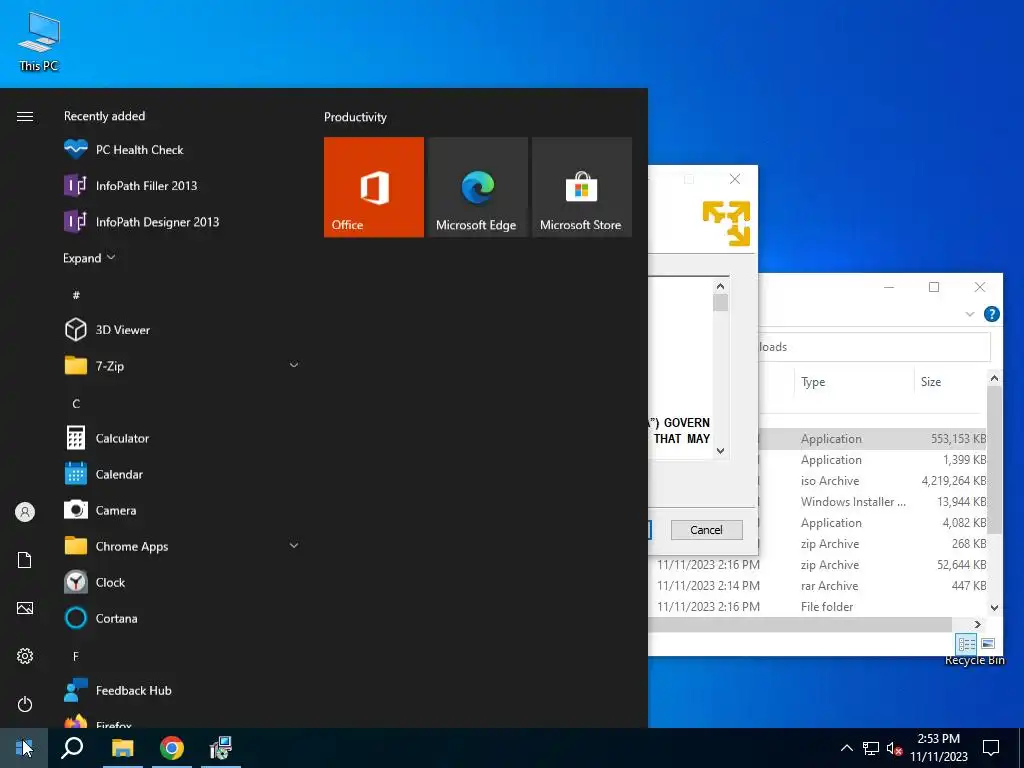Open PC Health Check from Recently added
This screenshot has height=768, width=1024.
click(x=182, y=150)
